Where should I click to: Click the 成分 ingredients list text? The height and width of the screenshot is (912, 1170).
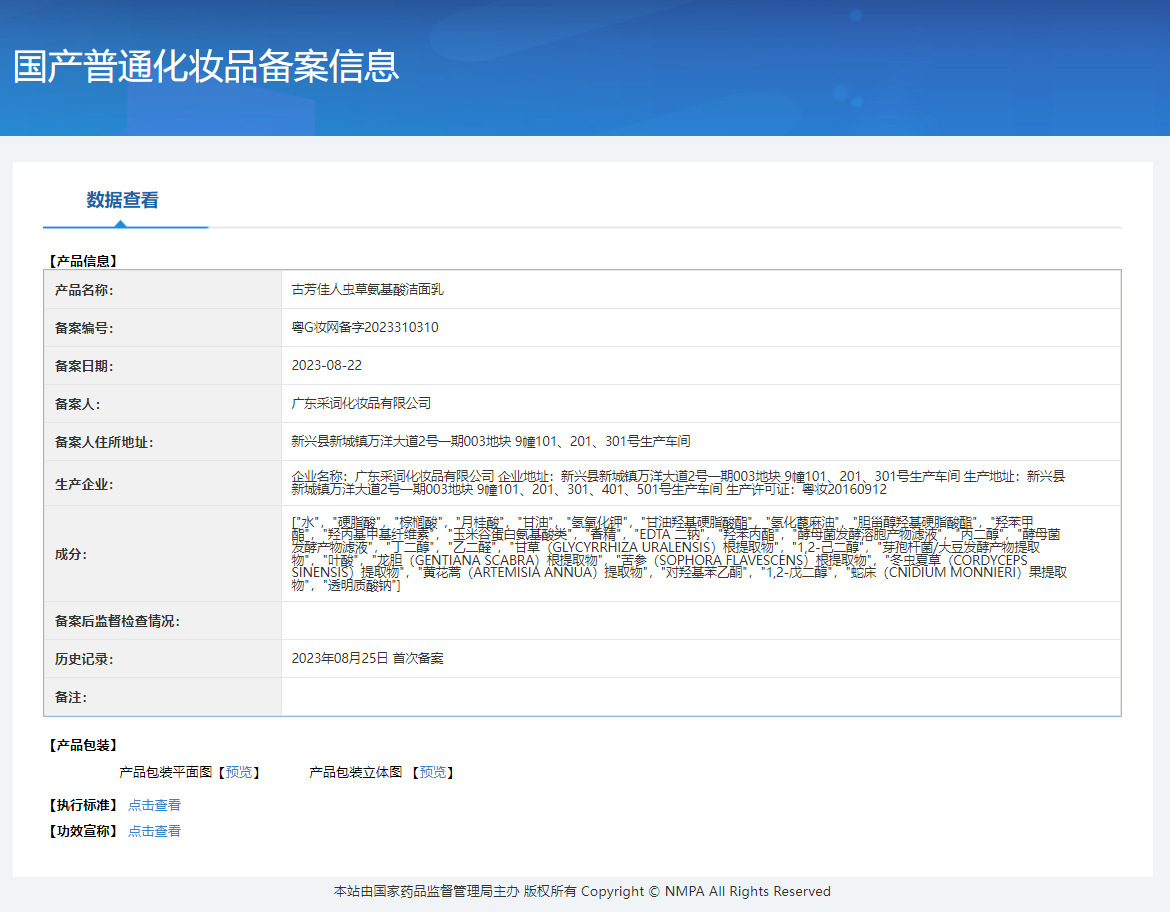coord(679,554)
